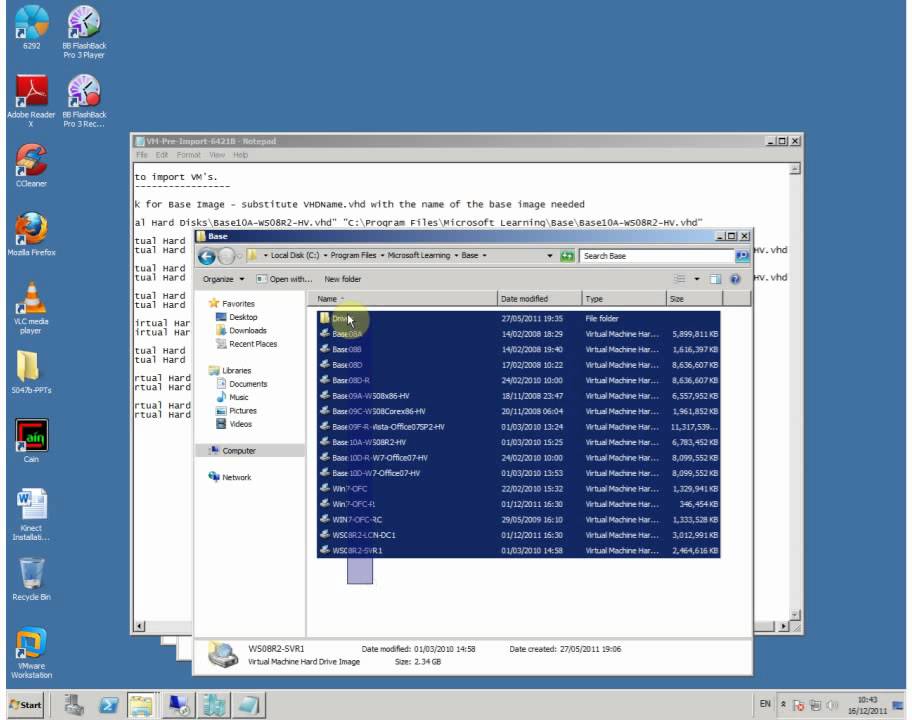
Task: Click the clock showing 10:43
Action: click(867, 705)
